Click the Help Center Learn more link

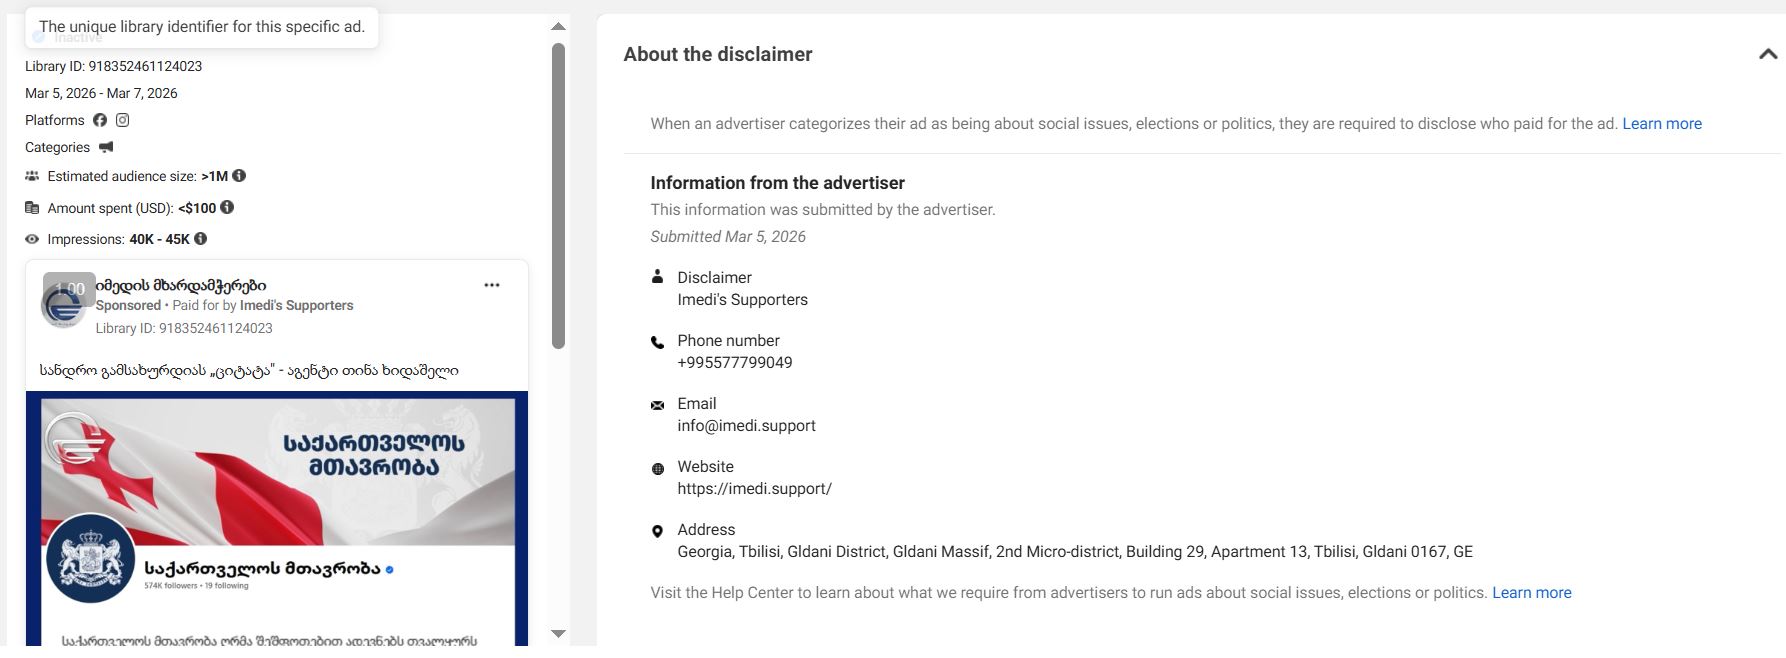[x=1531, y=593]
